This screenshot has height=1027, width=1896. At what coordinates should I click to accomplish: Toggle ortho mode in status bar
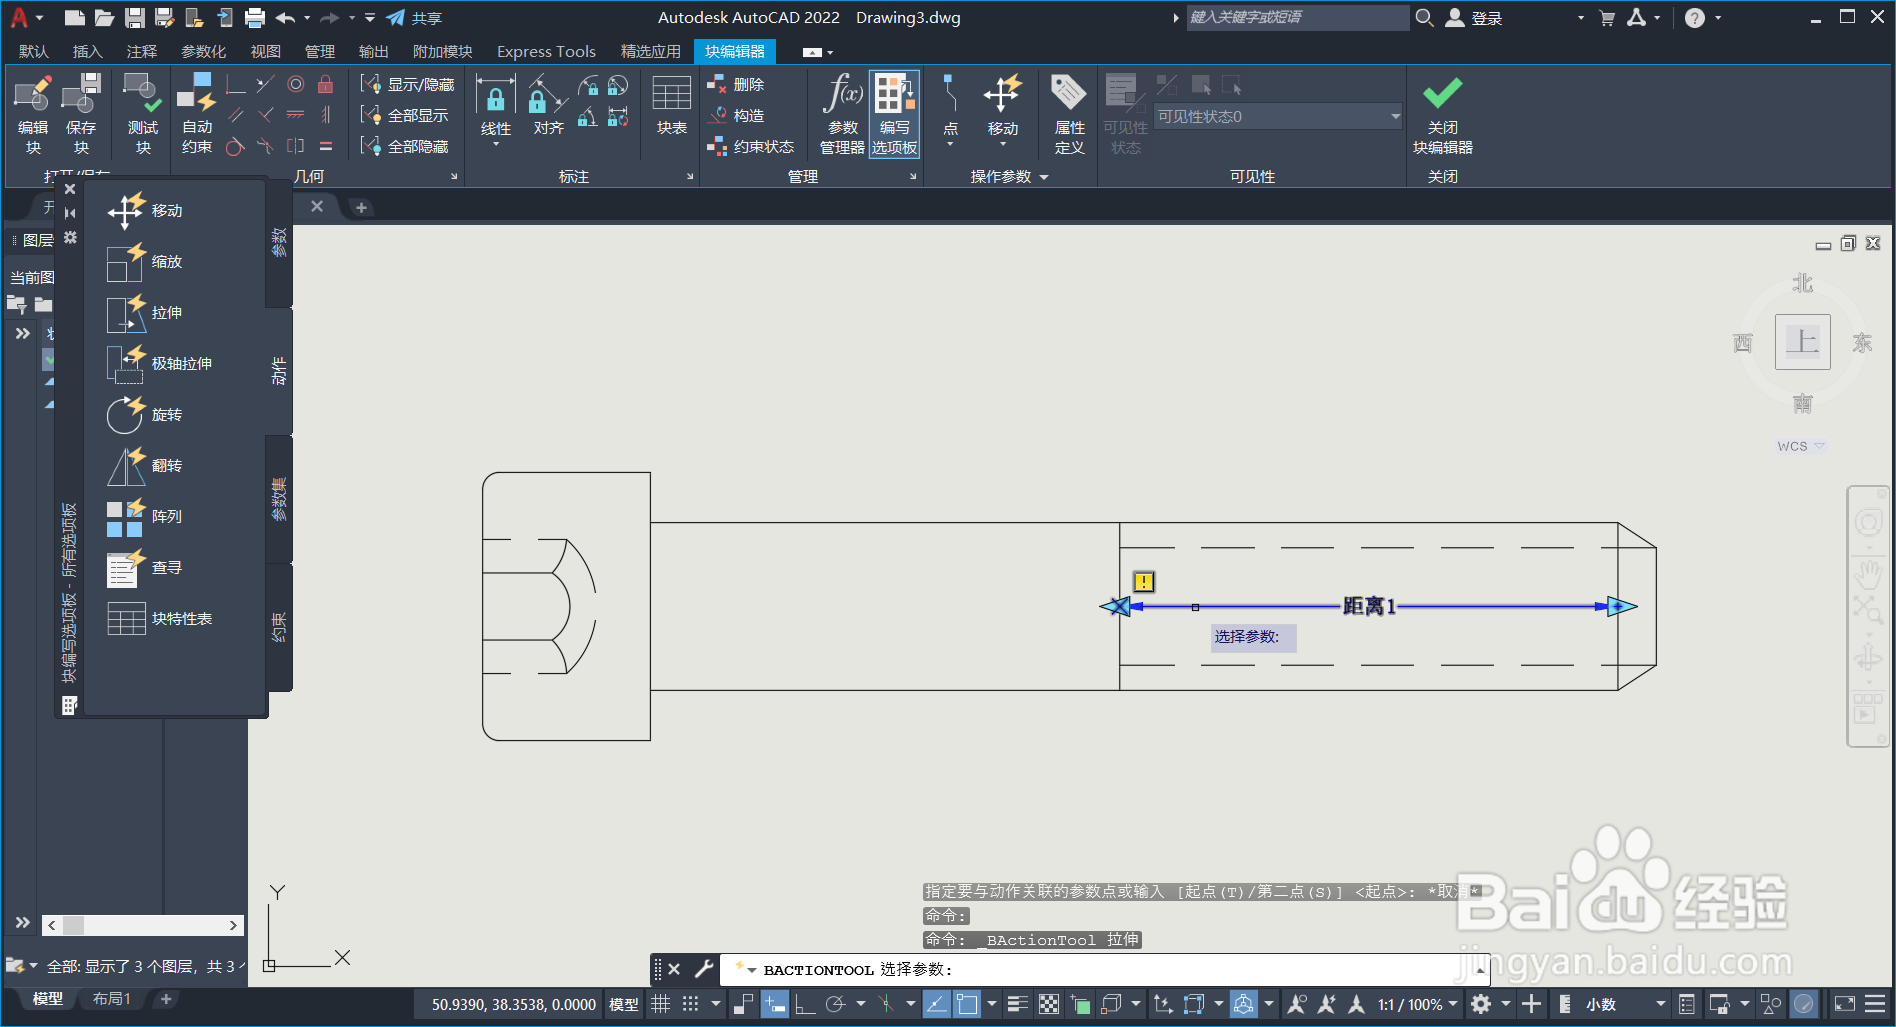click(x=806, y=1004)
